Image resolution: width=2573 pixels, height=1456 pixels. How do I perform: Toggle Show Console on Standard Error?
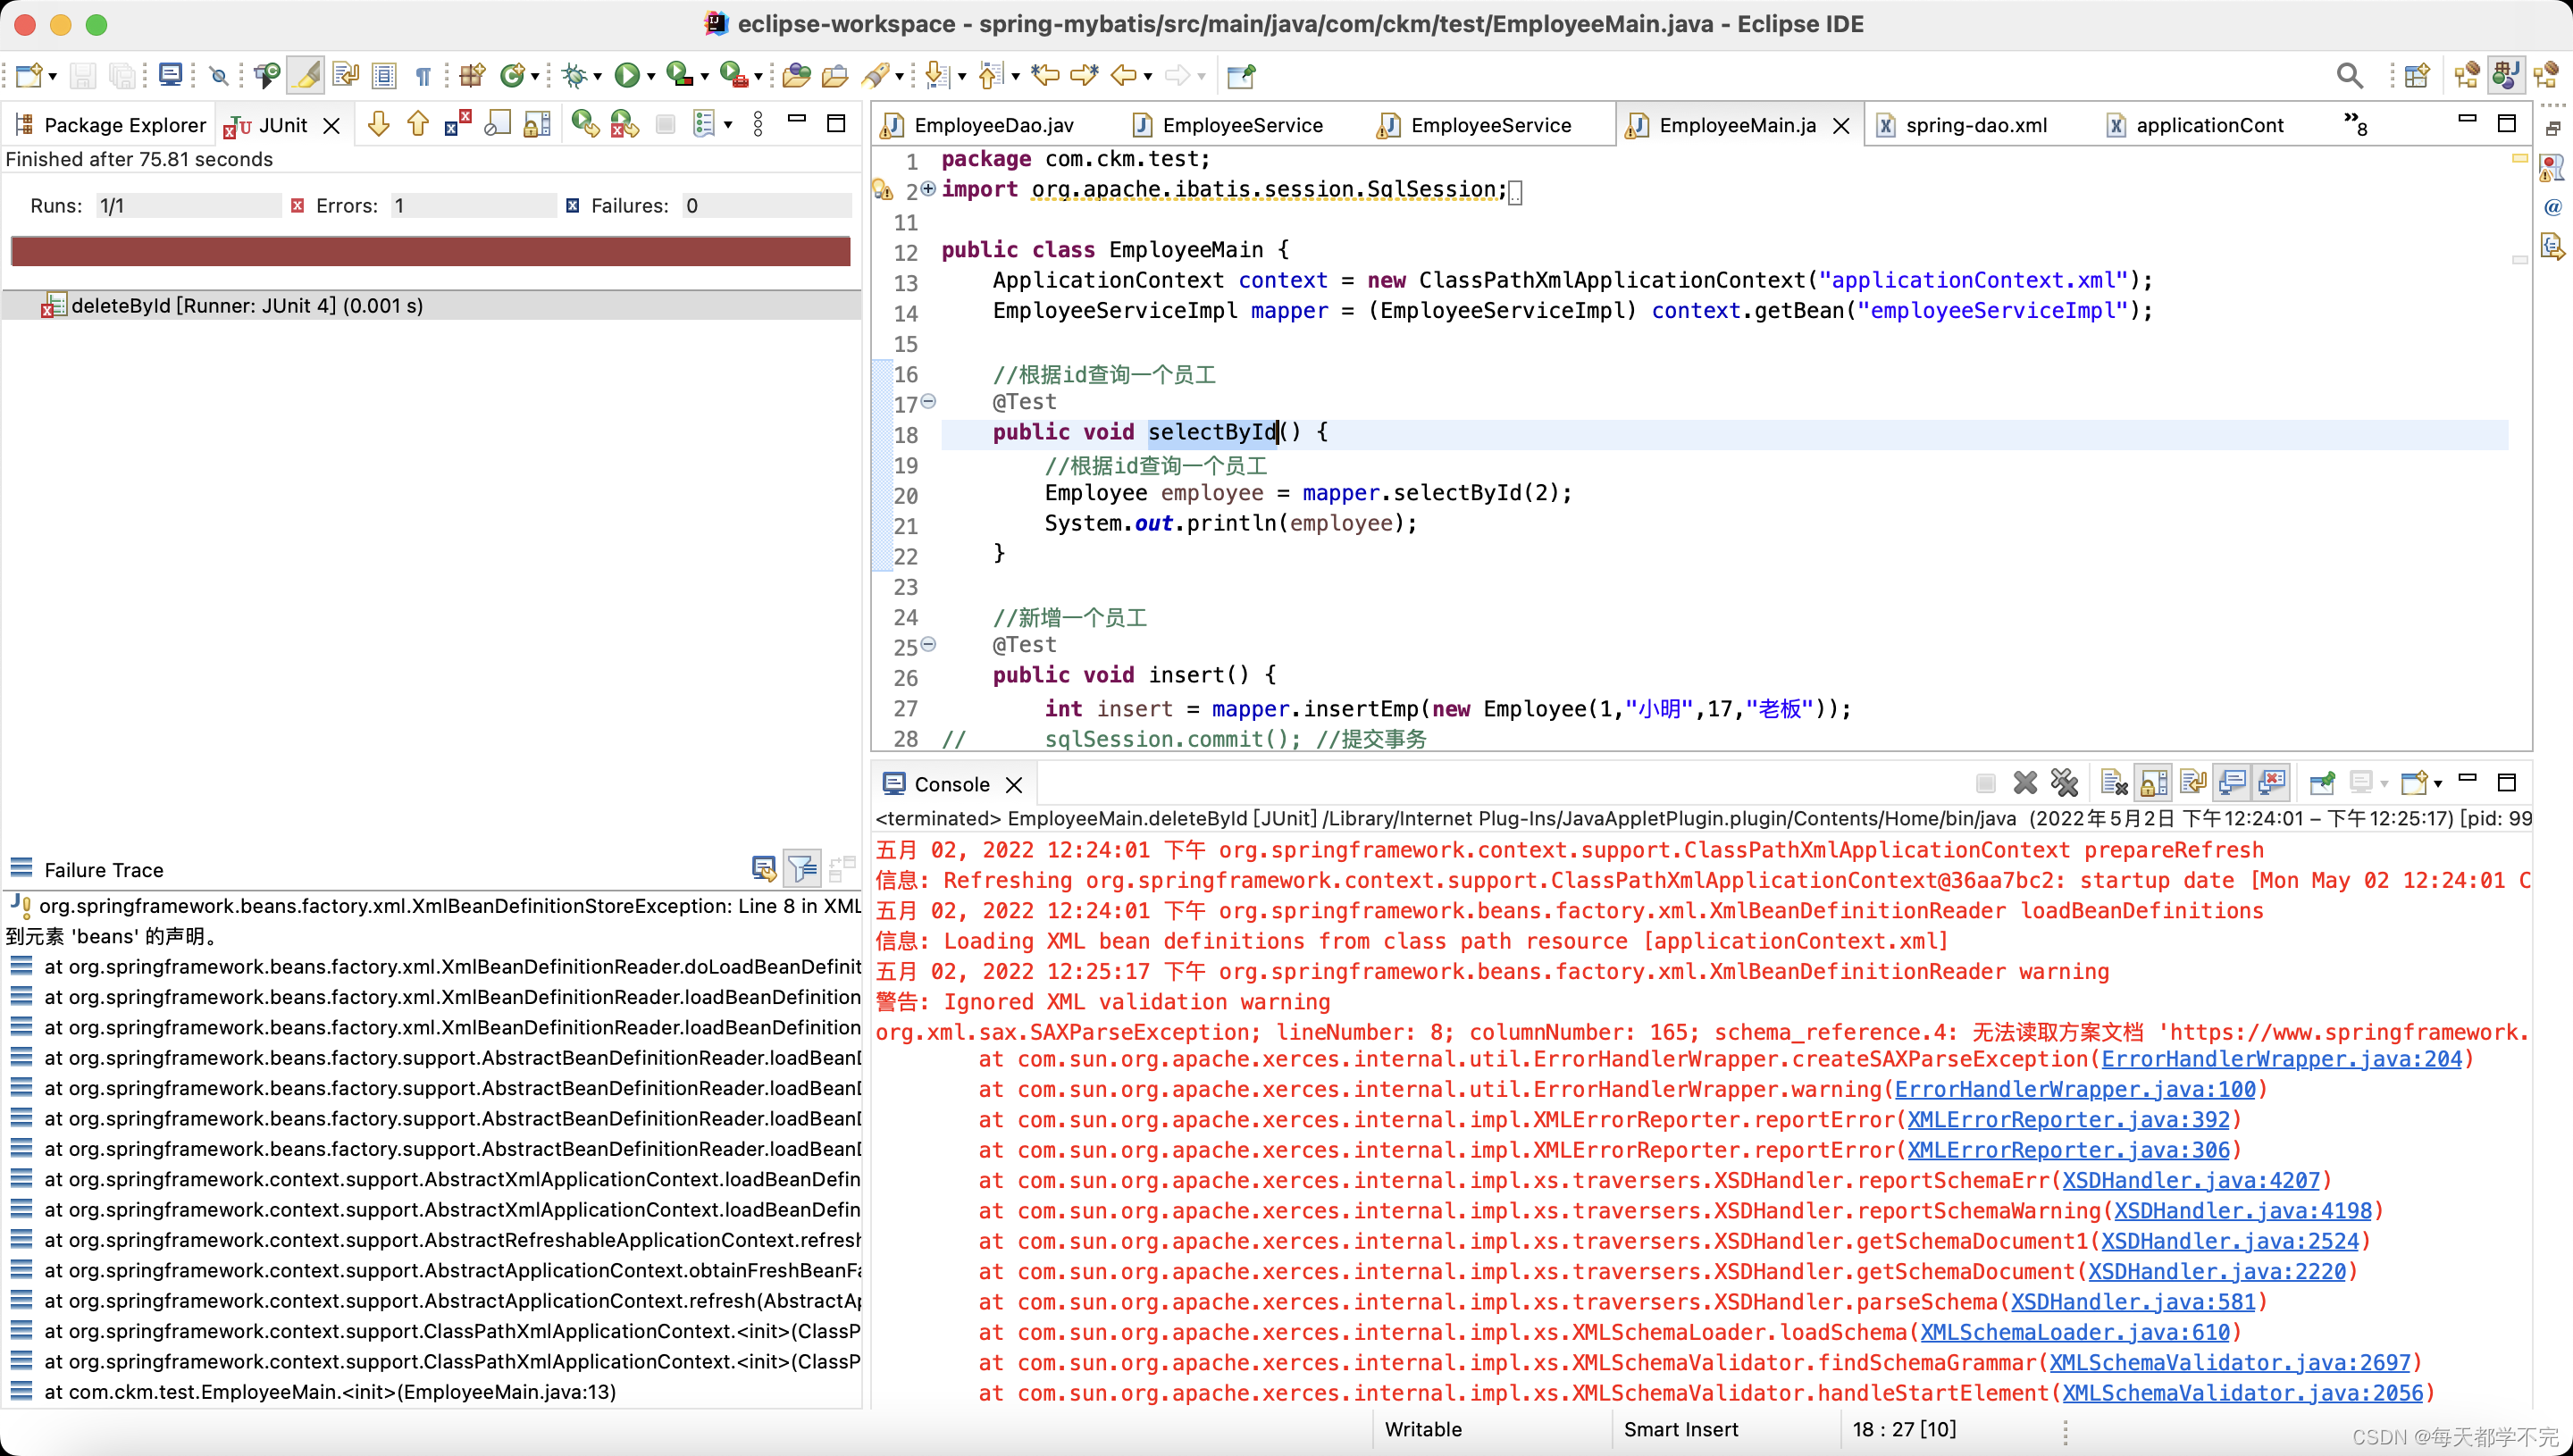click(x=2272, y=783)
